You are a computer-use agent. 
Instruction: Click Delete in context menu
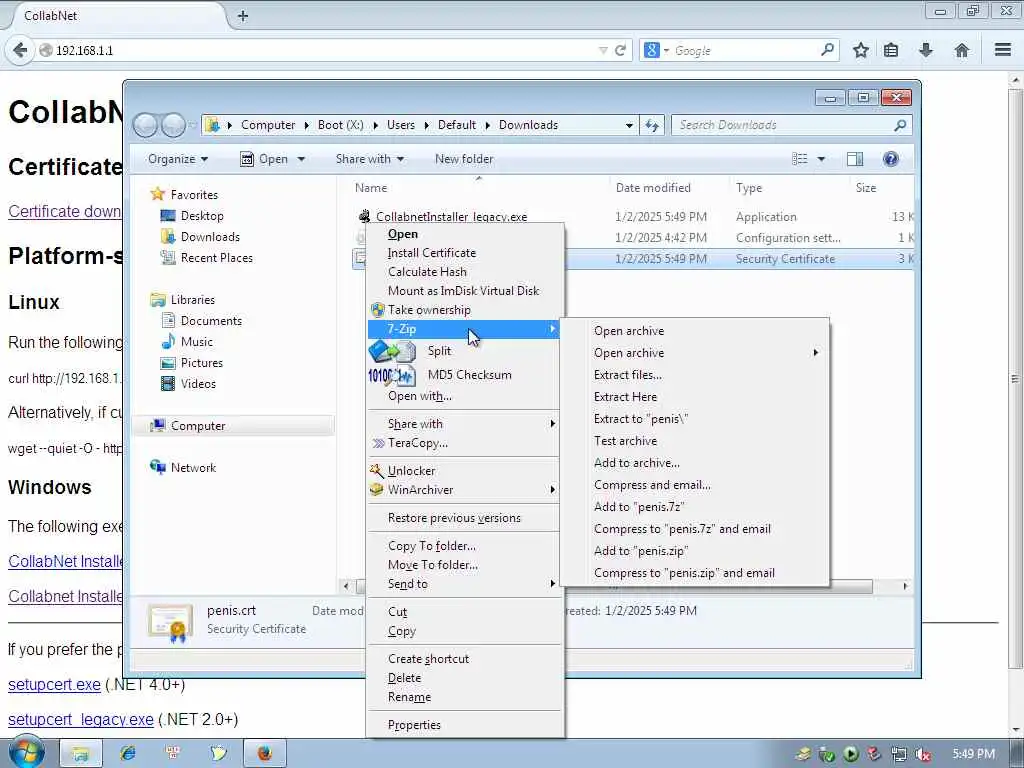click(404, 678)
